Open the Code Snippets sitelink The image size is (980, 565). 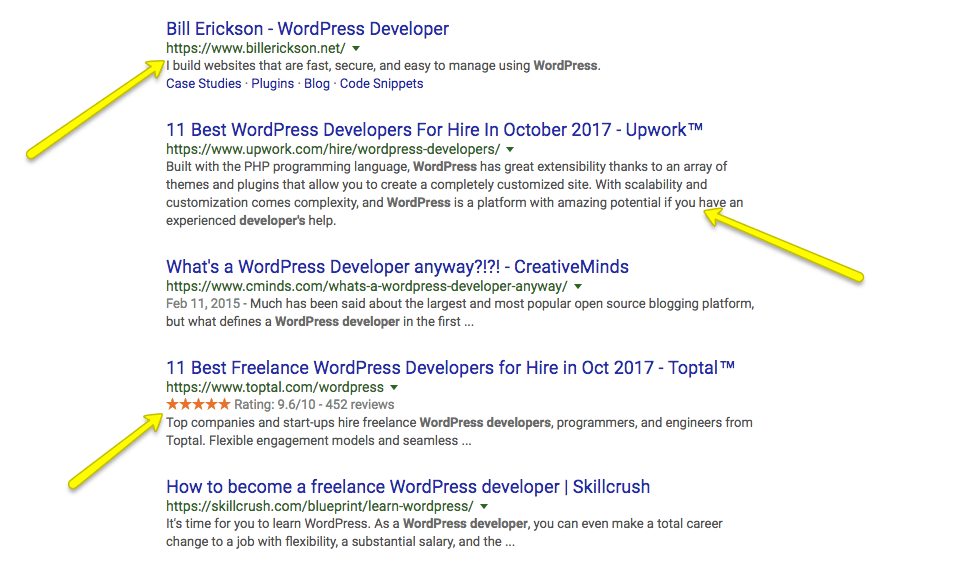[x=381, y=83]
